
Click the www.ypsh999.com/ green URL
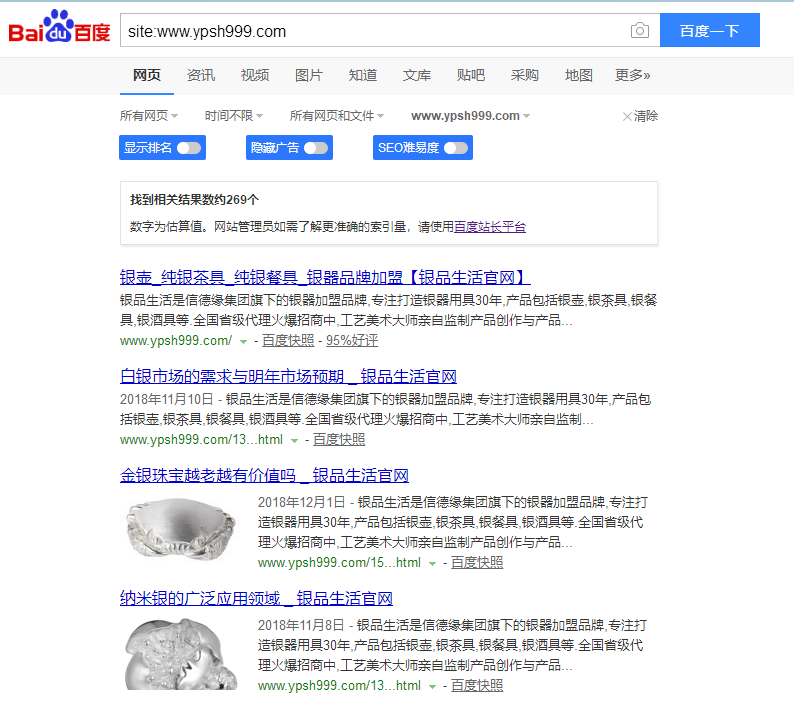pyautogui.click(x=176, y=341)
